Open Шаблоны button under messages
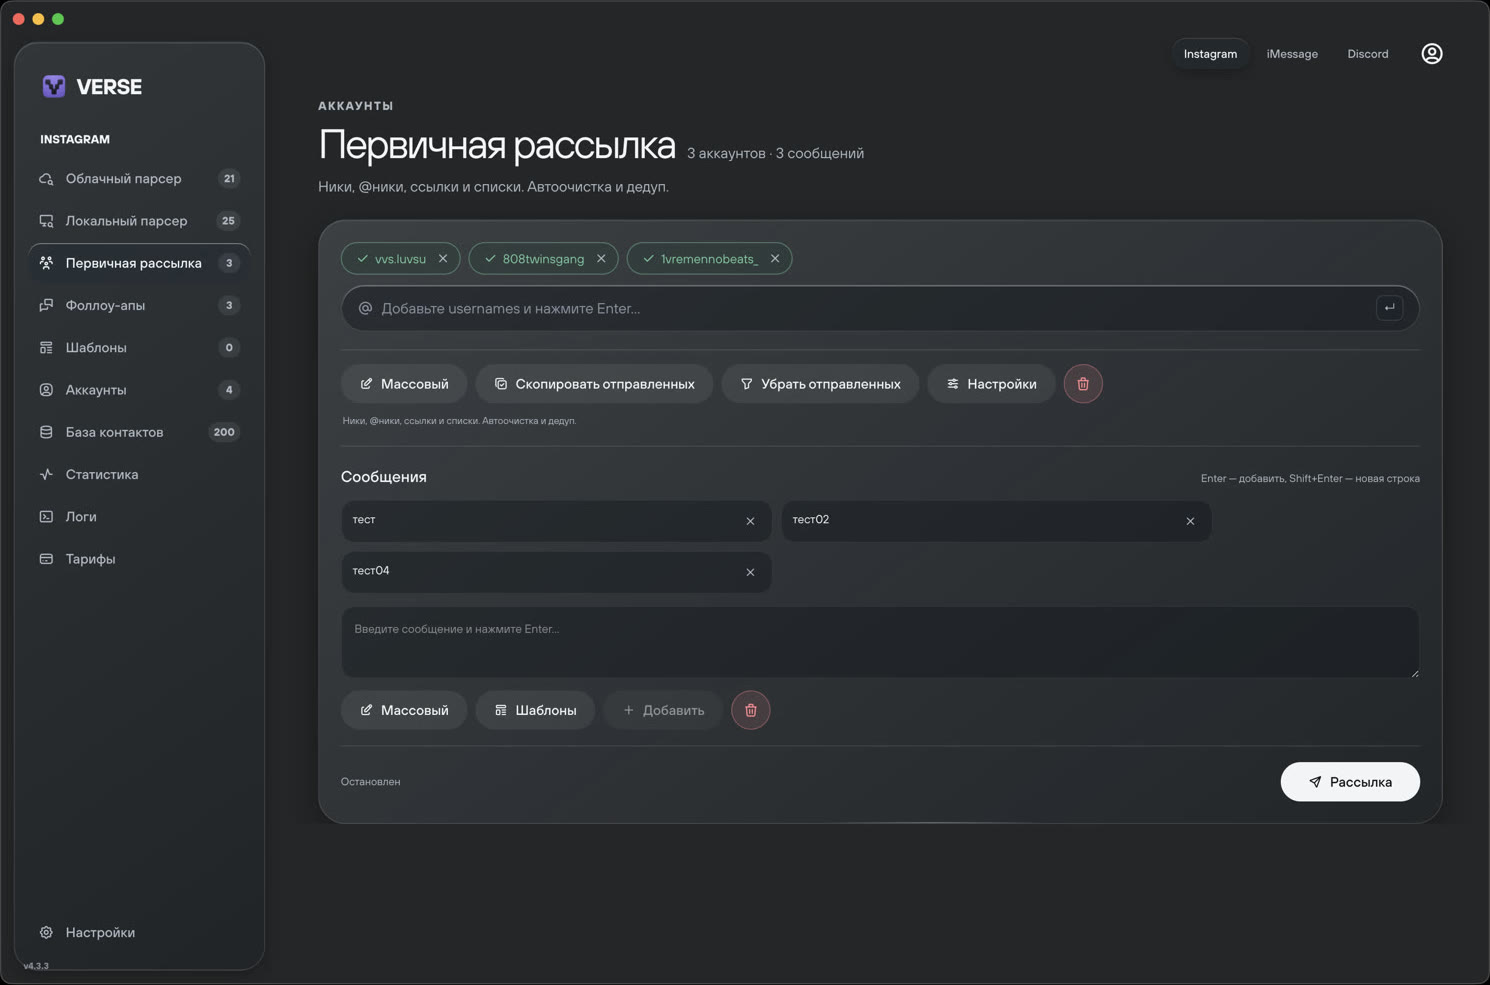The width and height of the screenshot is (1490, 985). [535, 710]
